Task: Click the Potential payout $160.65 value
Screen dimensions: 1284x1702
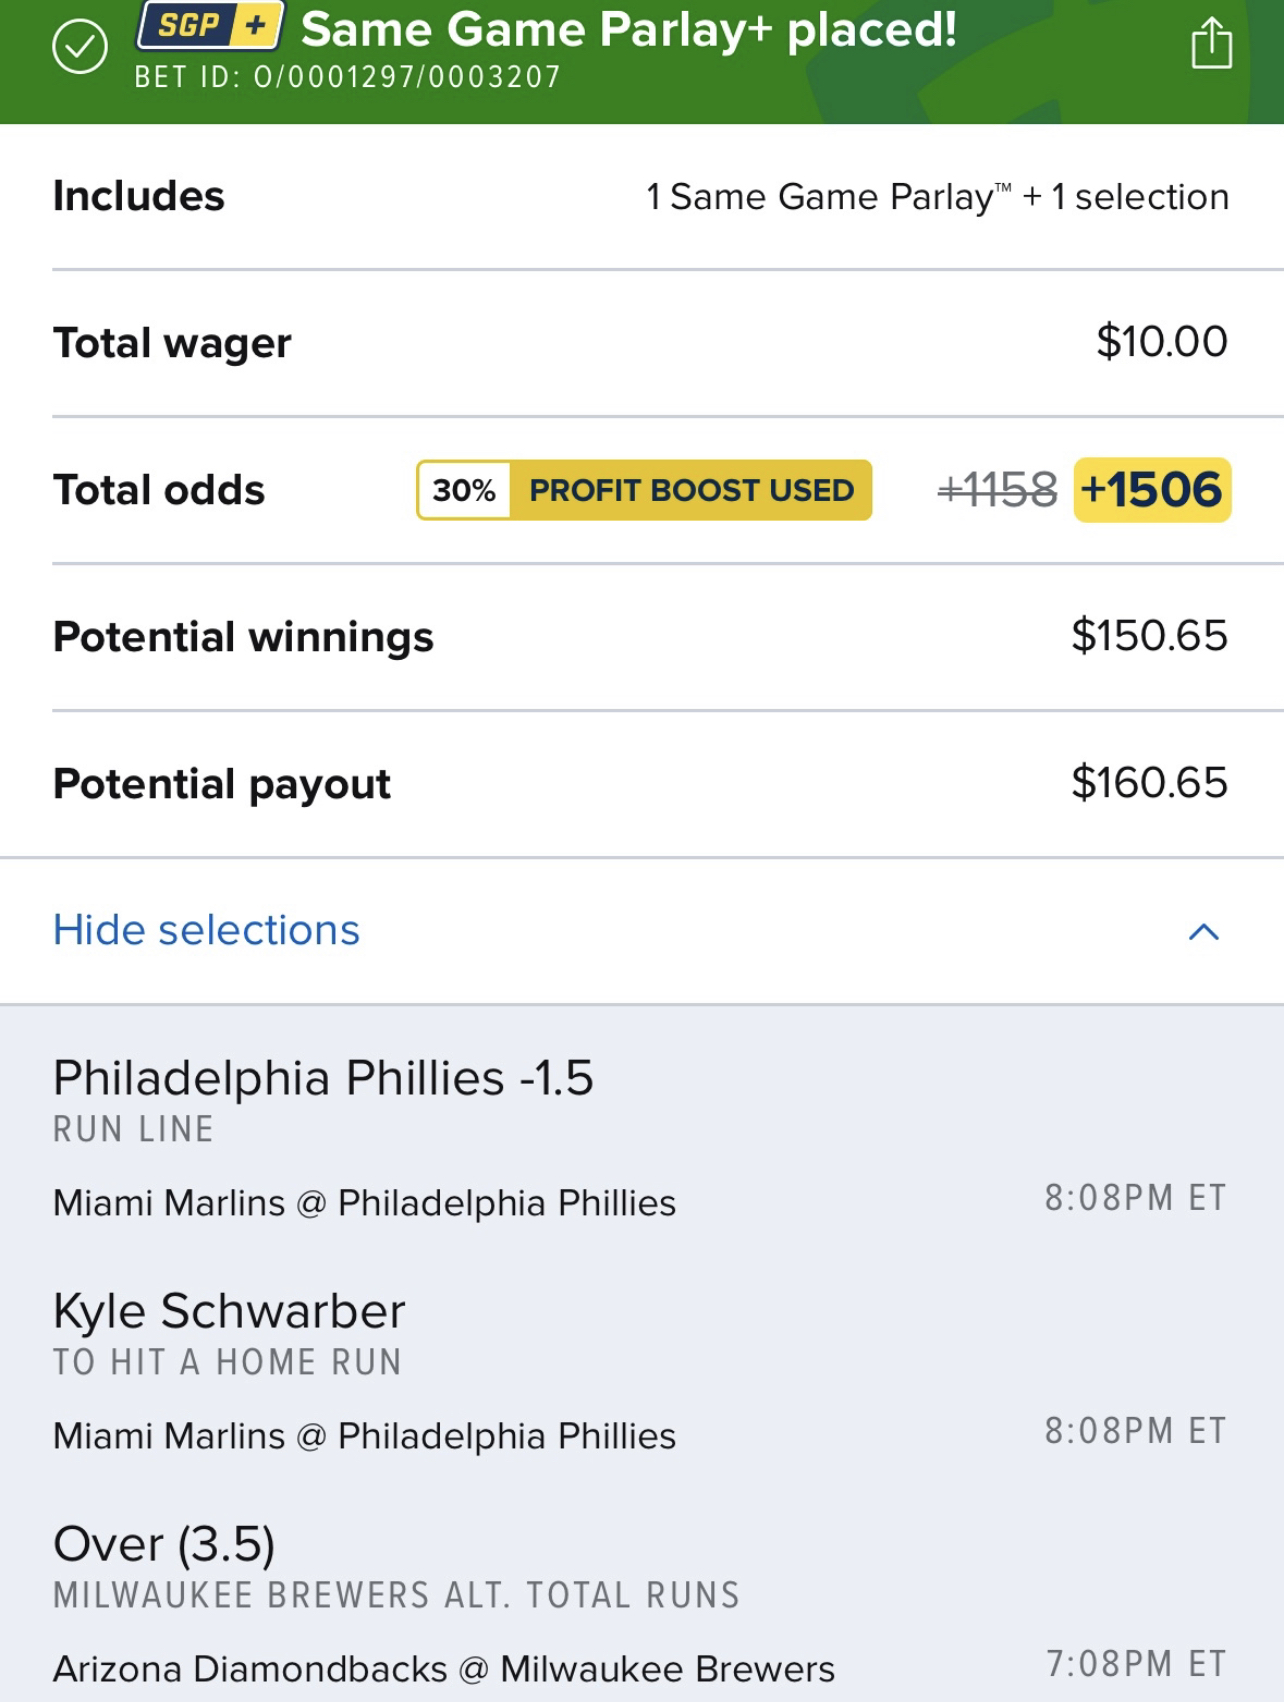Action: 1149,783
